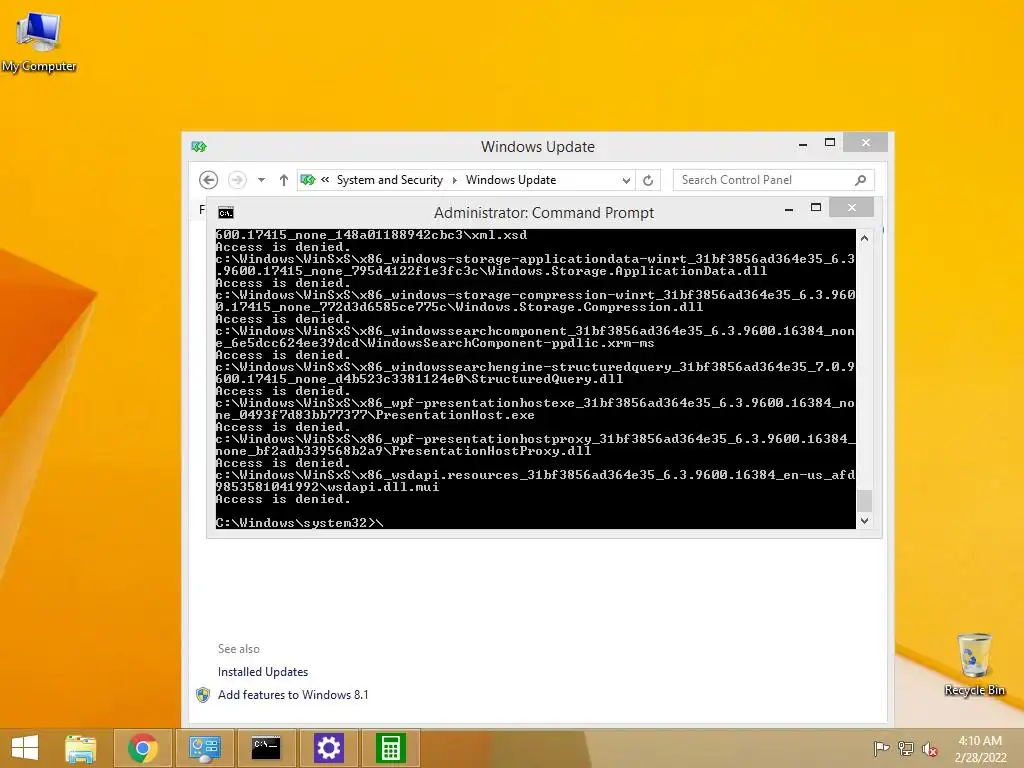Click Windows Update breadcrumb in address bar
This screenshot has height=768, width=1024.
511,180
